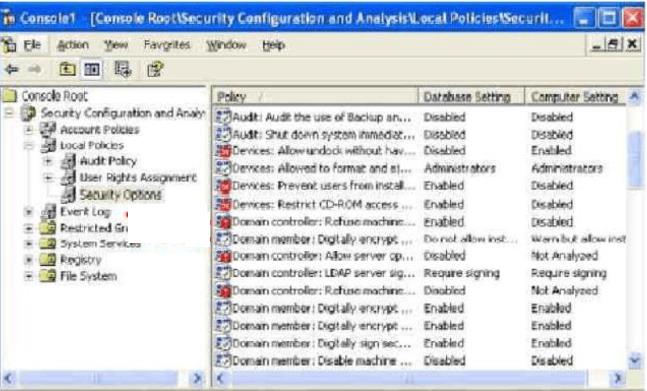This screenshot has width=647, height=391.
Task: Select Domain member: Digitally sign secure policy
Action: (x=322, y=343)
